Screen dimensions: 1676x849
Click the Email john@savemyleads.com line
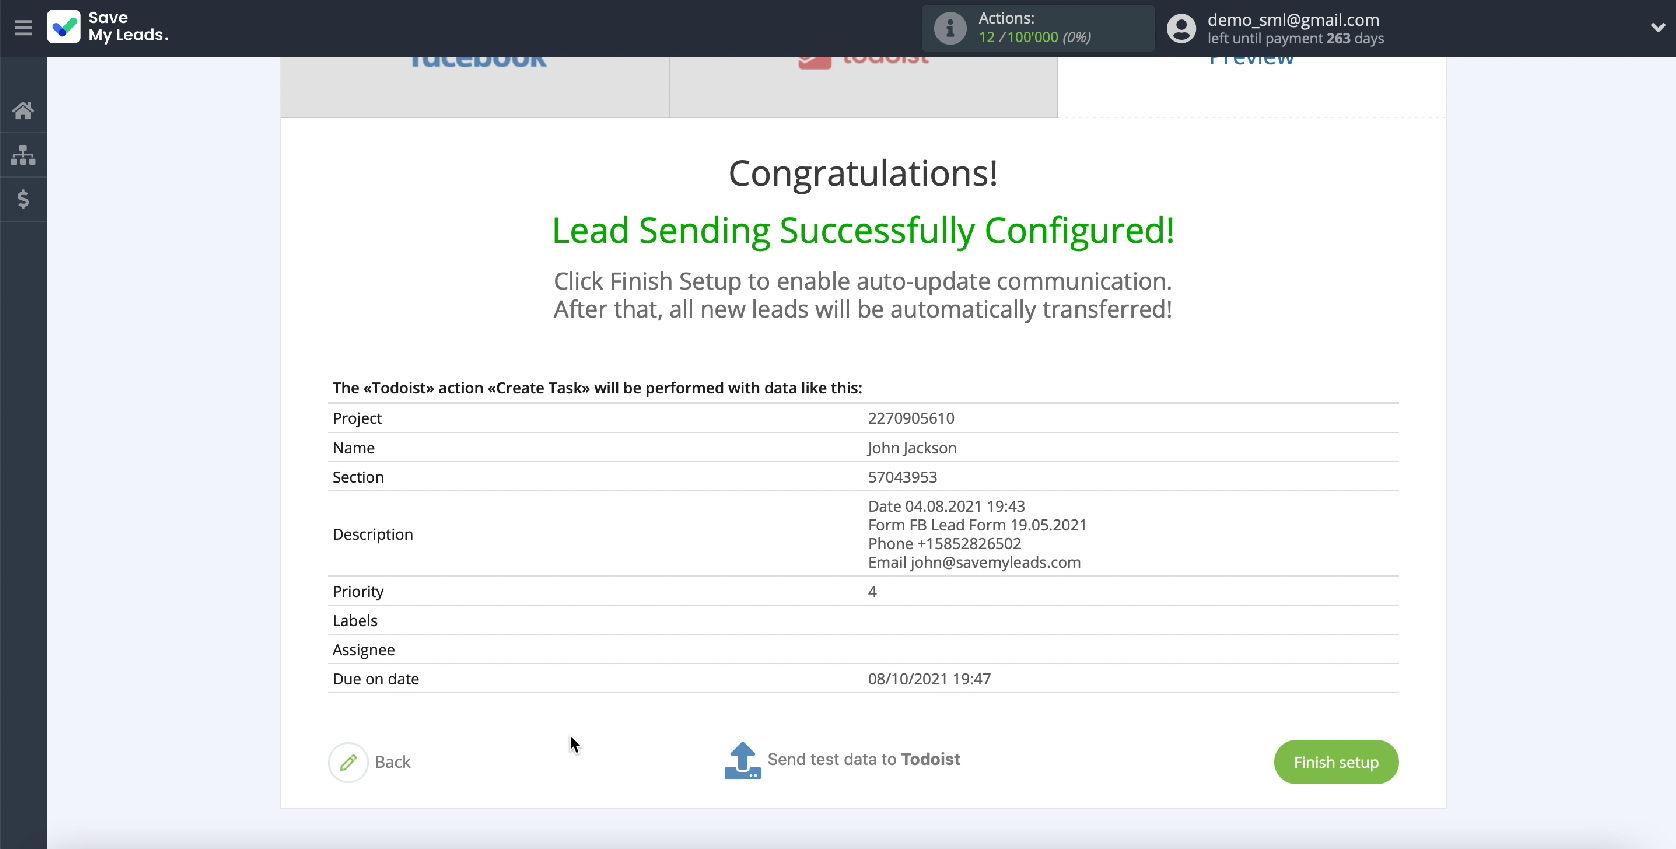[x=974, y=562]
